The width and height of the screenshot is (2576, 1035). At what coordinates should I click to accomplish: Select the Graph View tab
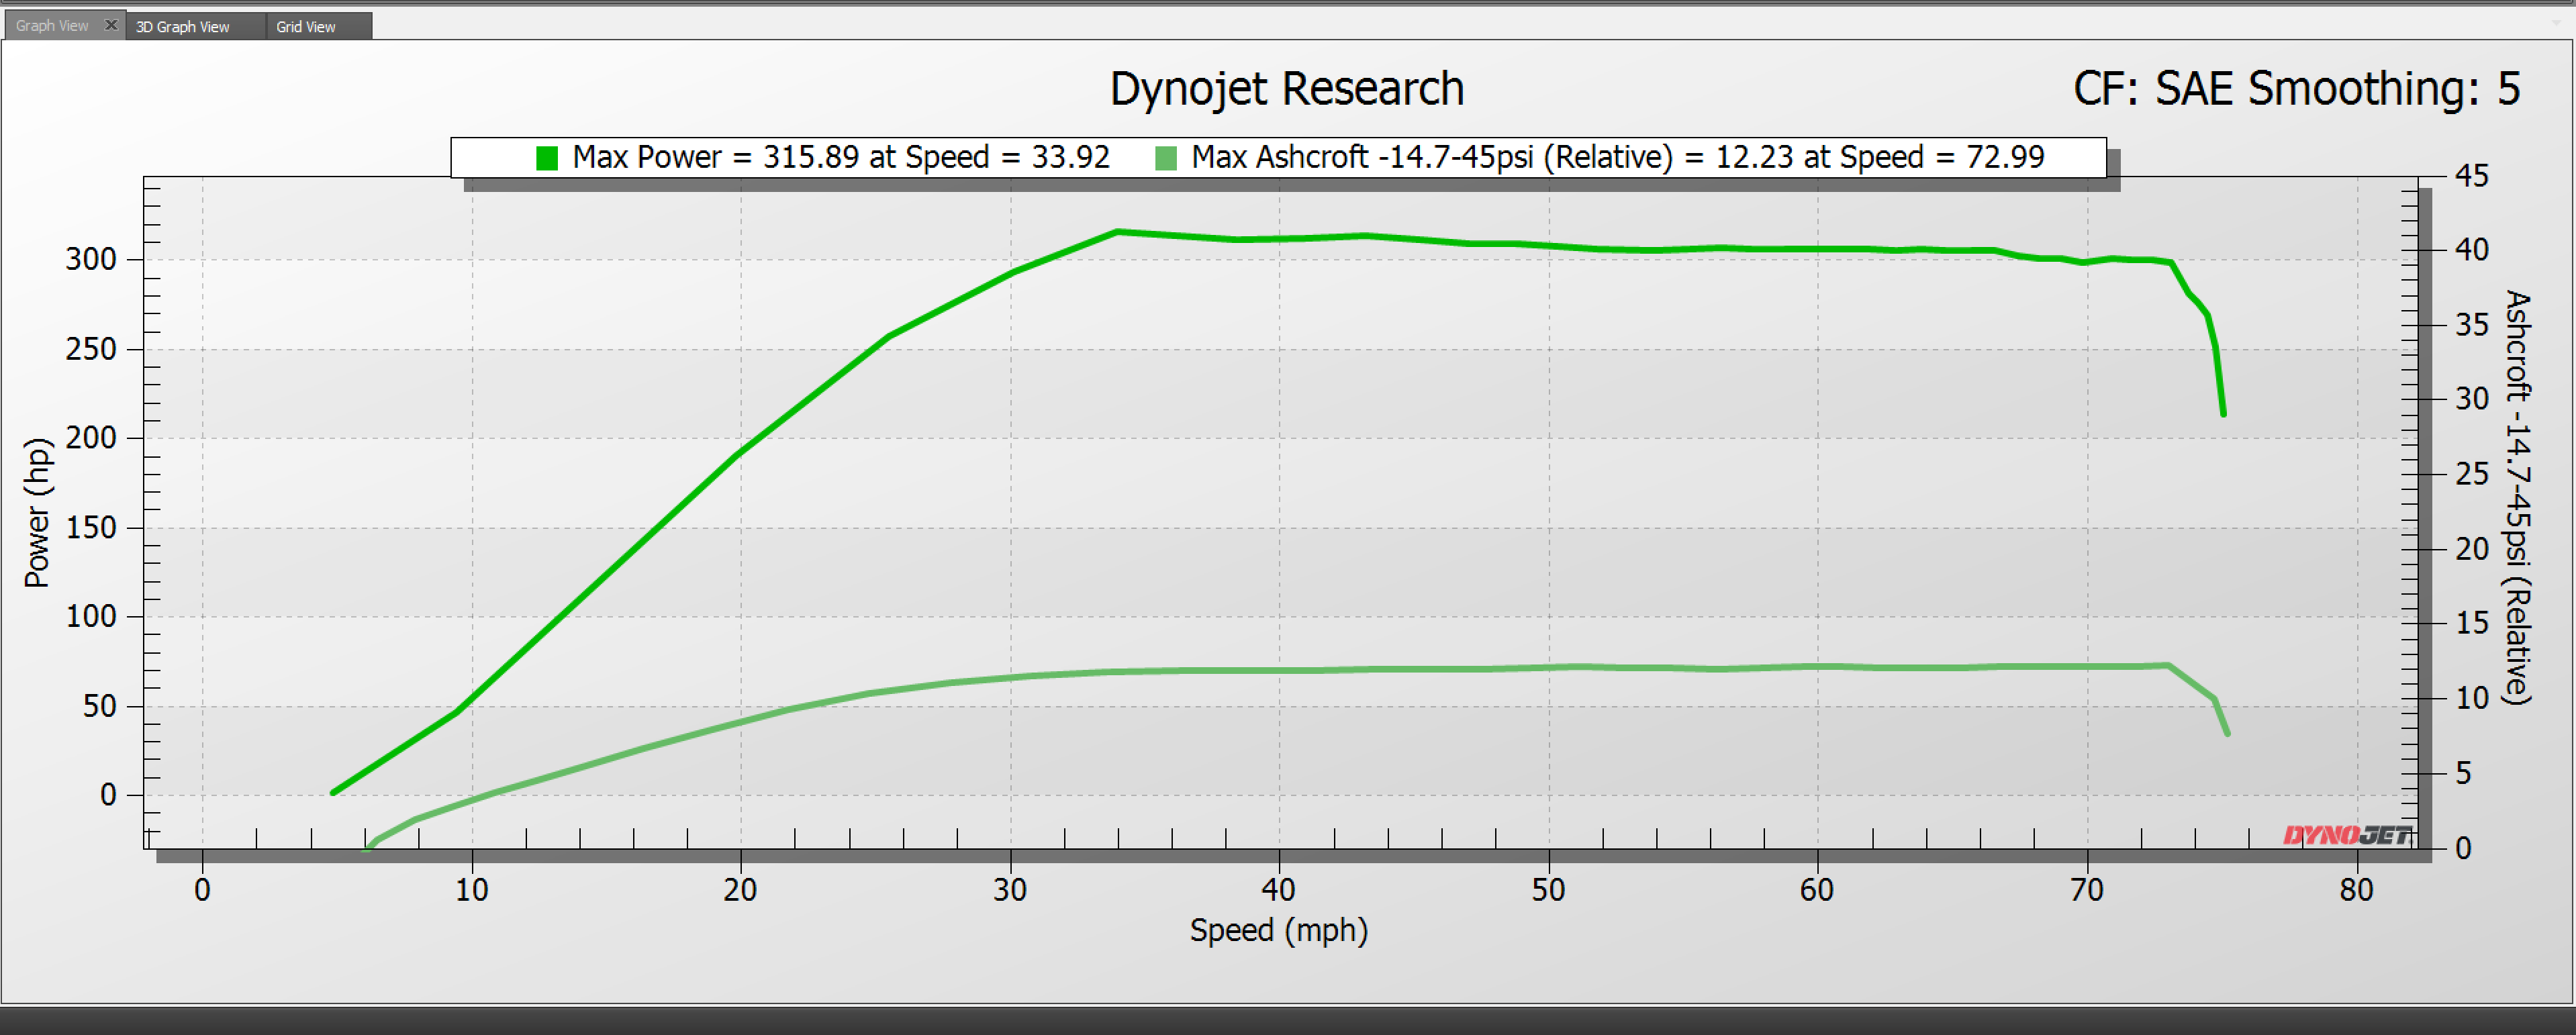click(52, 26)
